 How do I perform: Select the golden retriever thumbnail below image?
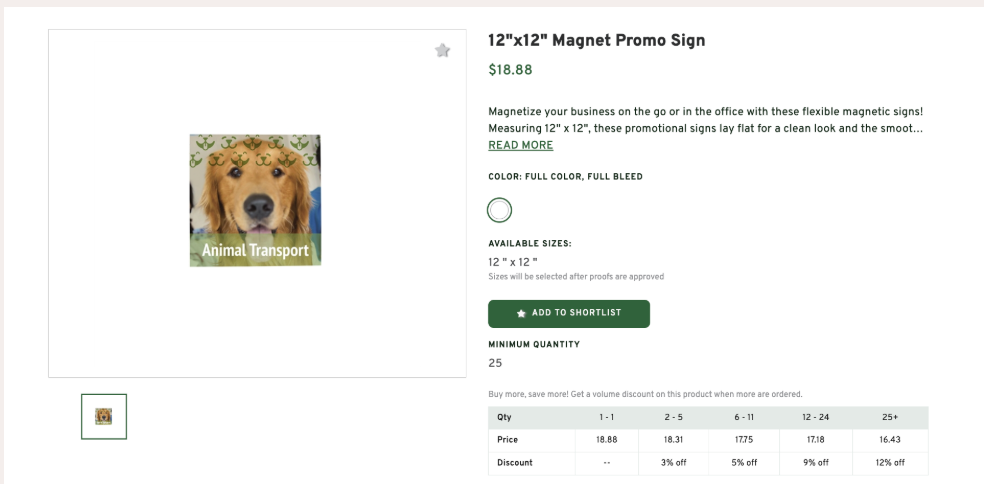pos(104,415)
